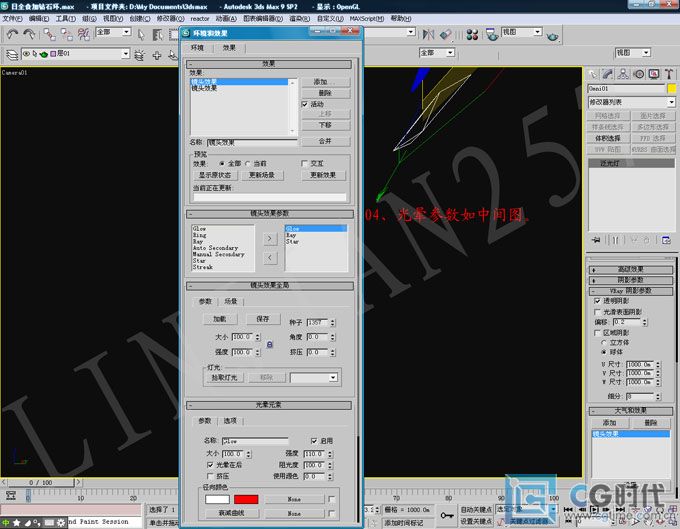
Task: Click Configure Modifier Sets icon
Action: 667,240
